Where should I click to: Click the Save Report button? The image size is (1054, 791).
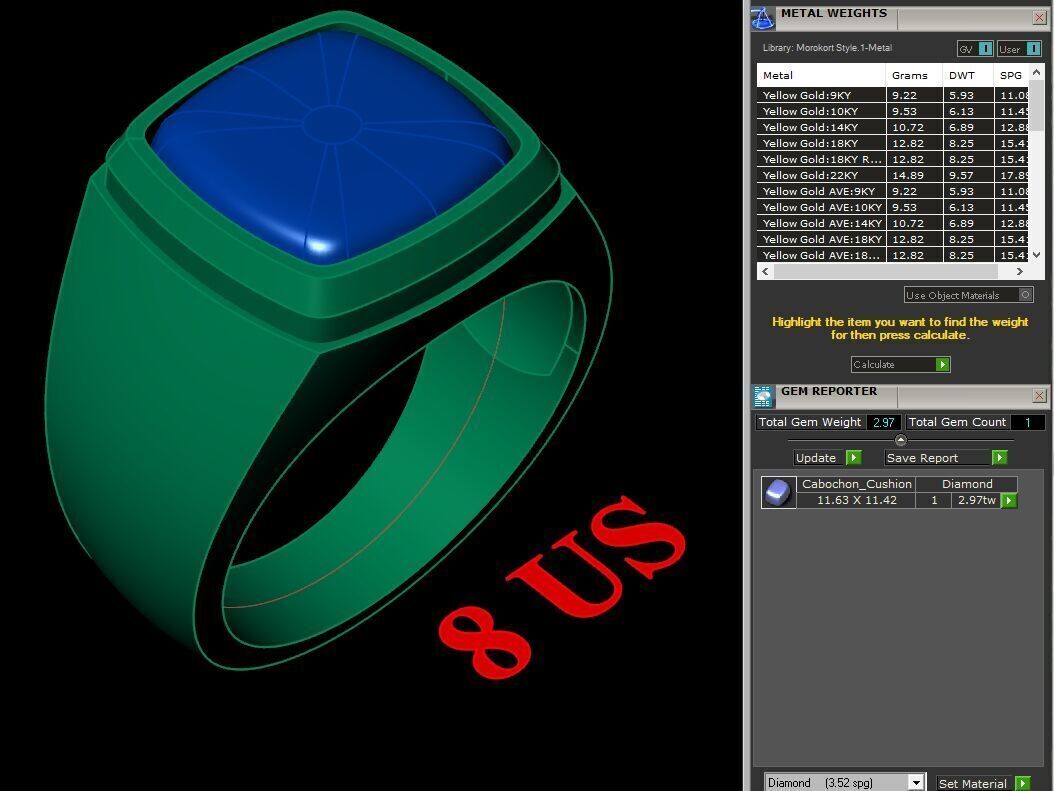(938, 458)
